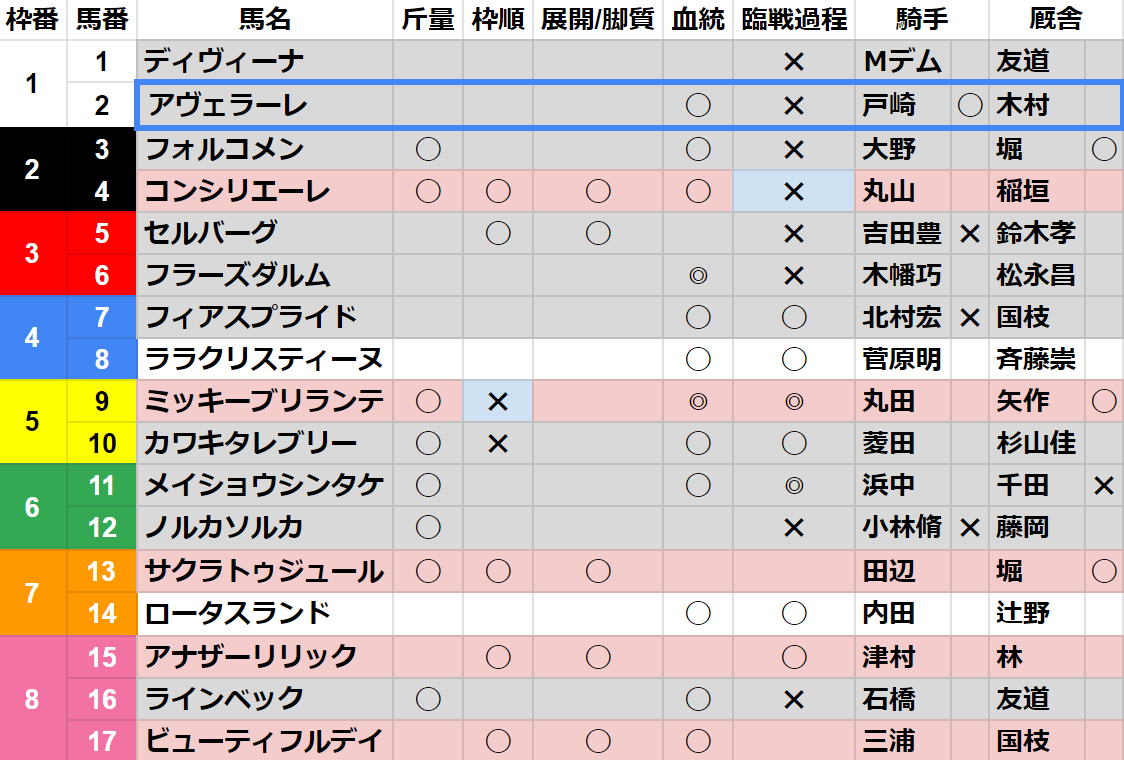Toggle the highlighted × in コンシリエーレ's 臨戦過程 cell

pyautogui.click(x=792, y=190)
